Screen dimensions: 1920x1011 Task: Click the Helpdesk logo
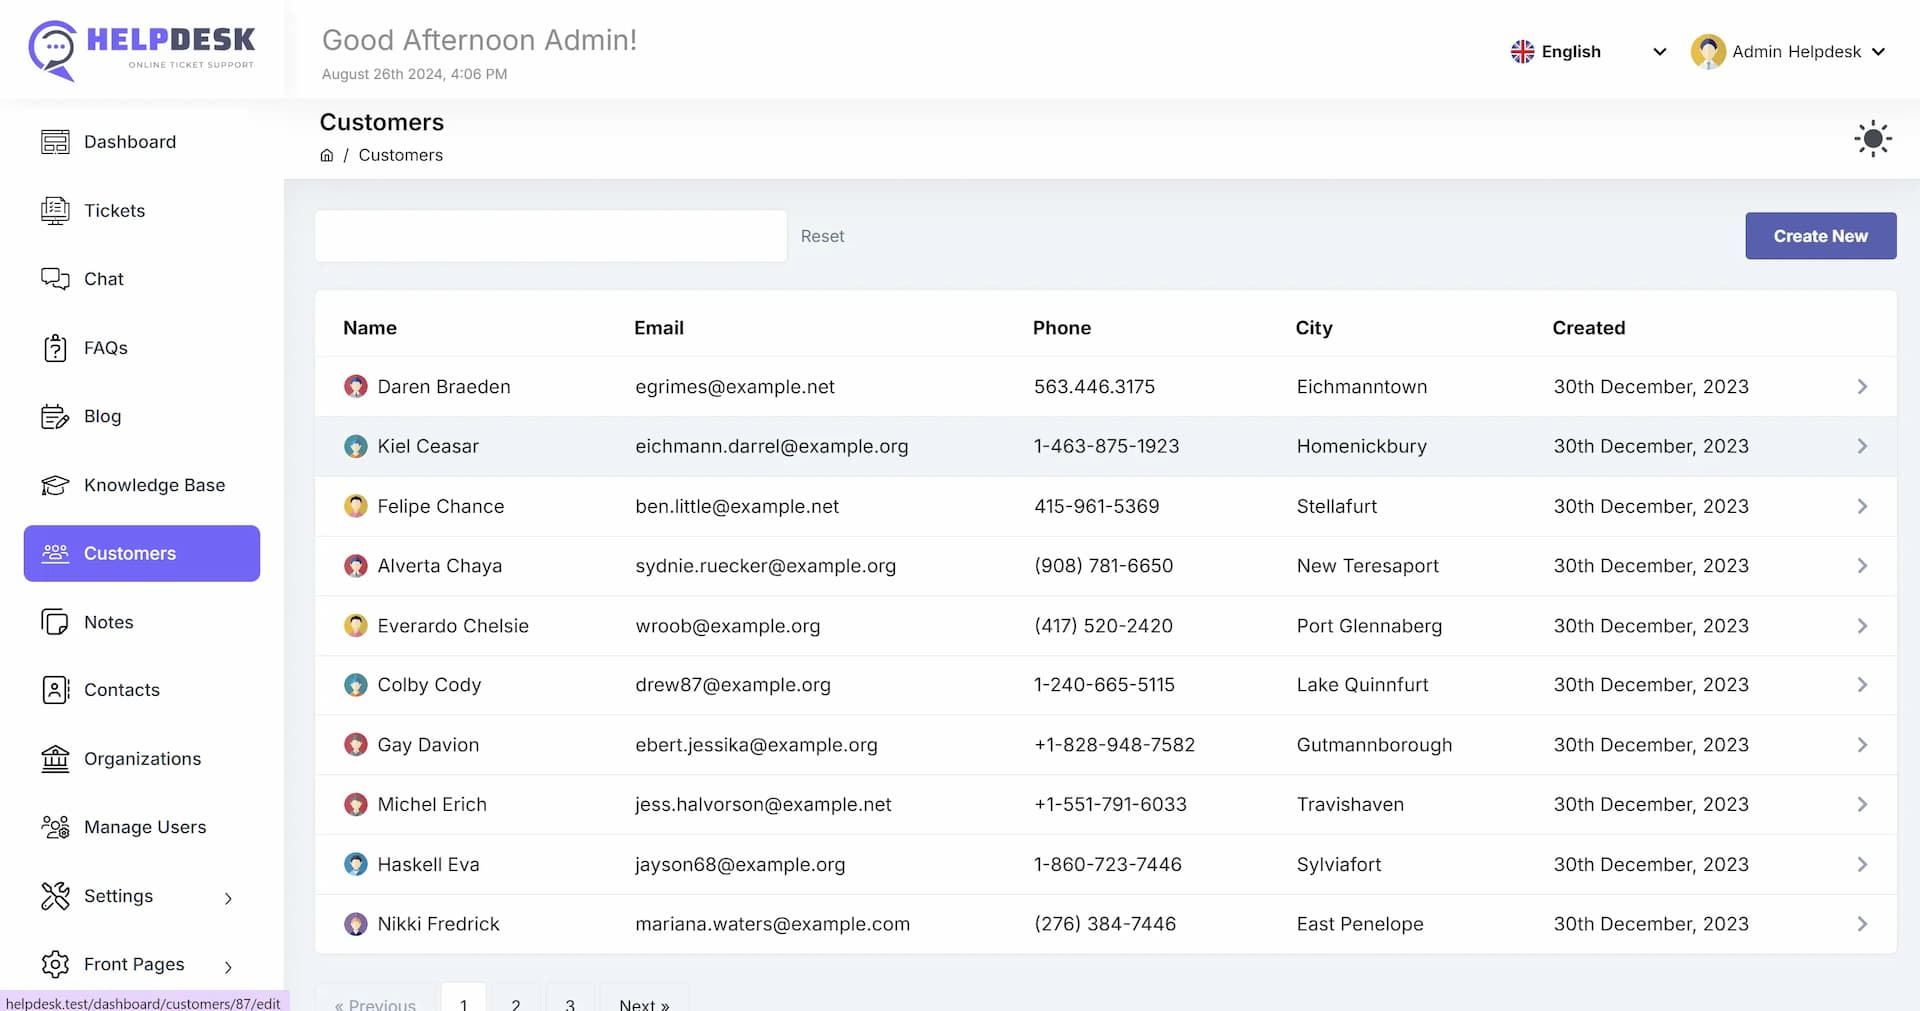pyautogui.click(x=141, y=50)
